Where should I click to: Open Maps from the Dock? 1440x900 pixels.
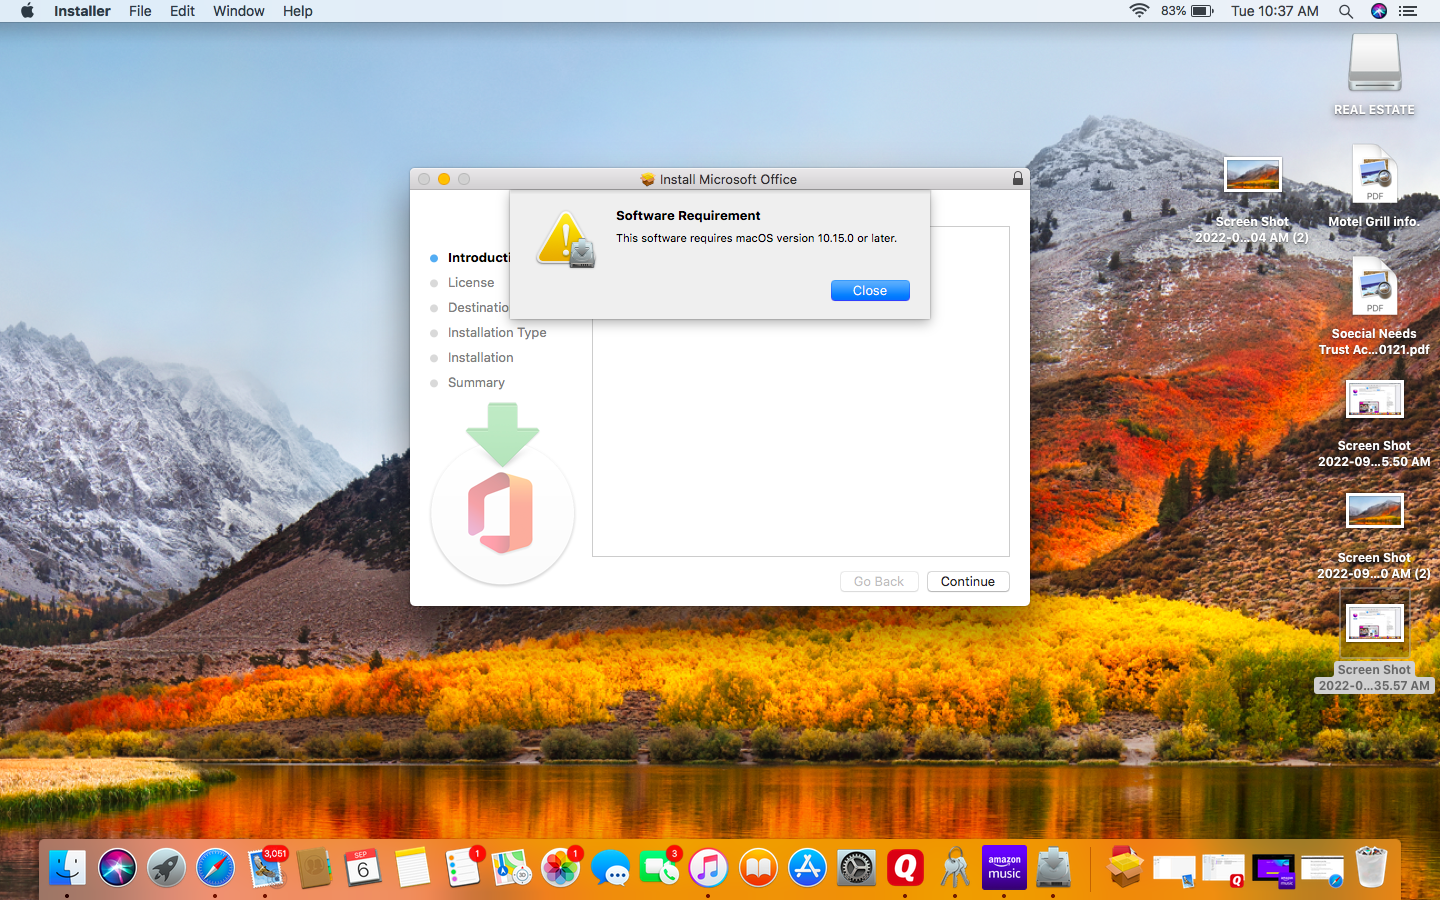[x=511, y=867]
